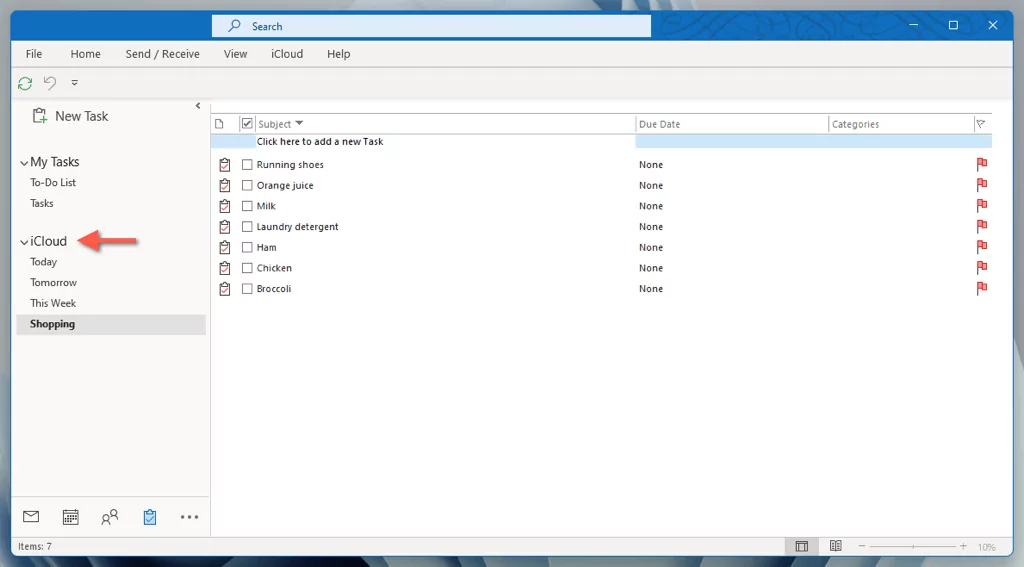Collapse the iCloud folder group
Screen dimensions: 1024x567
24,242
